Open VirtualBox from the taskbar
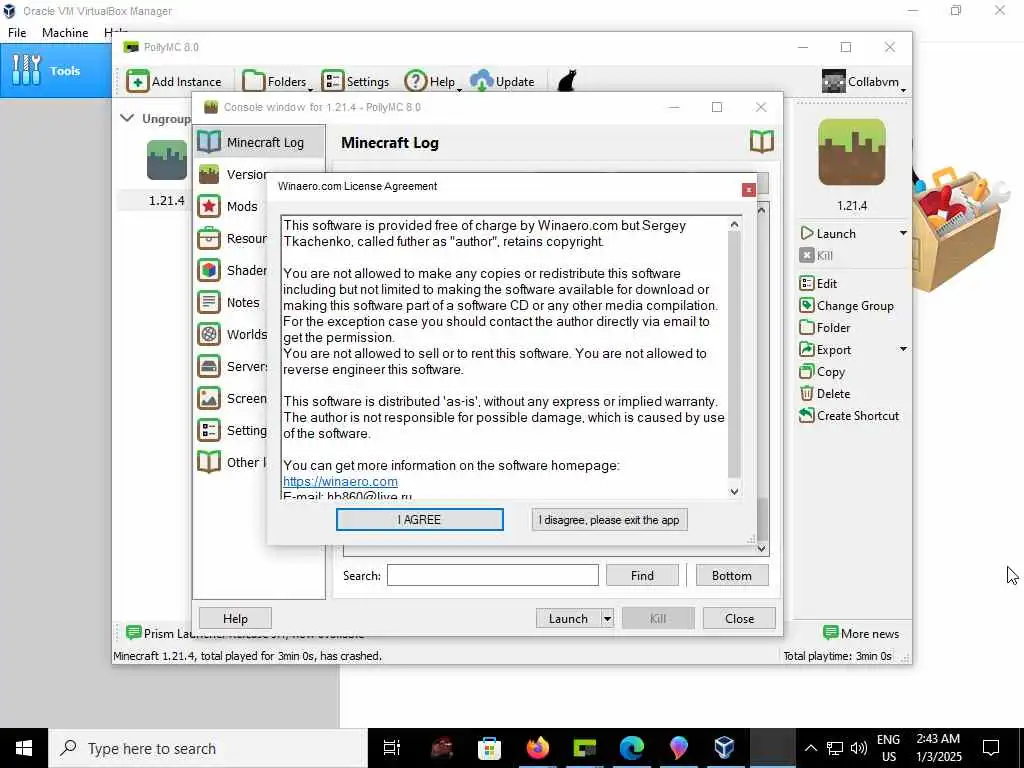The width and height of the screenshot is (1024, 768). (x=725, y=748)
